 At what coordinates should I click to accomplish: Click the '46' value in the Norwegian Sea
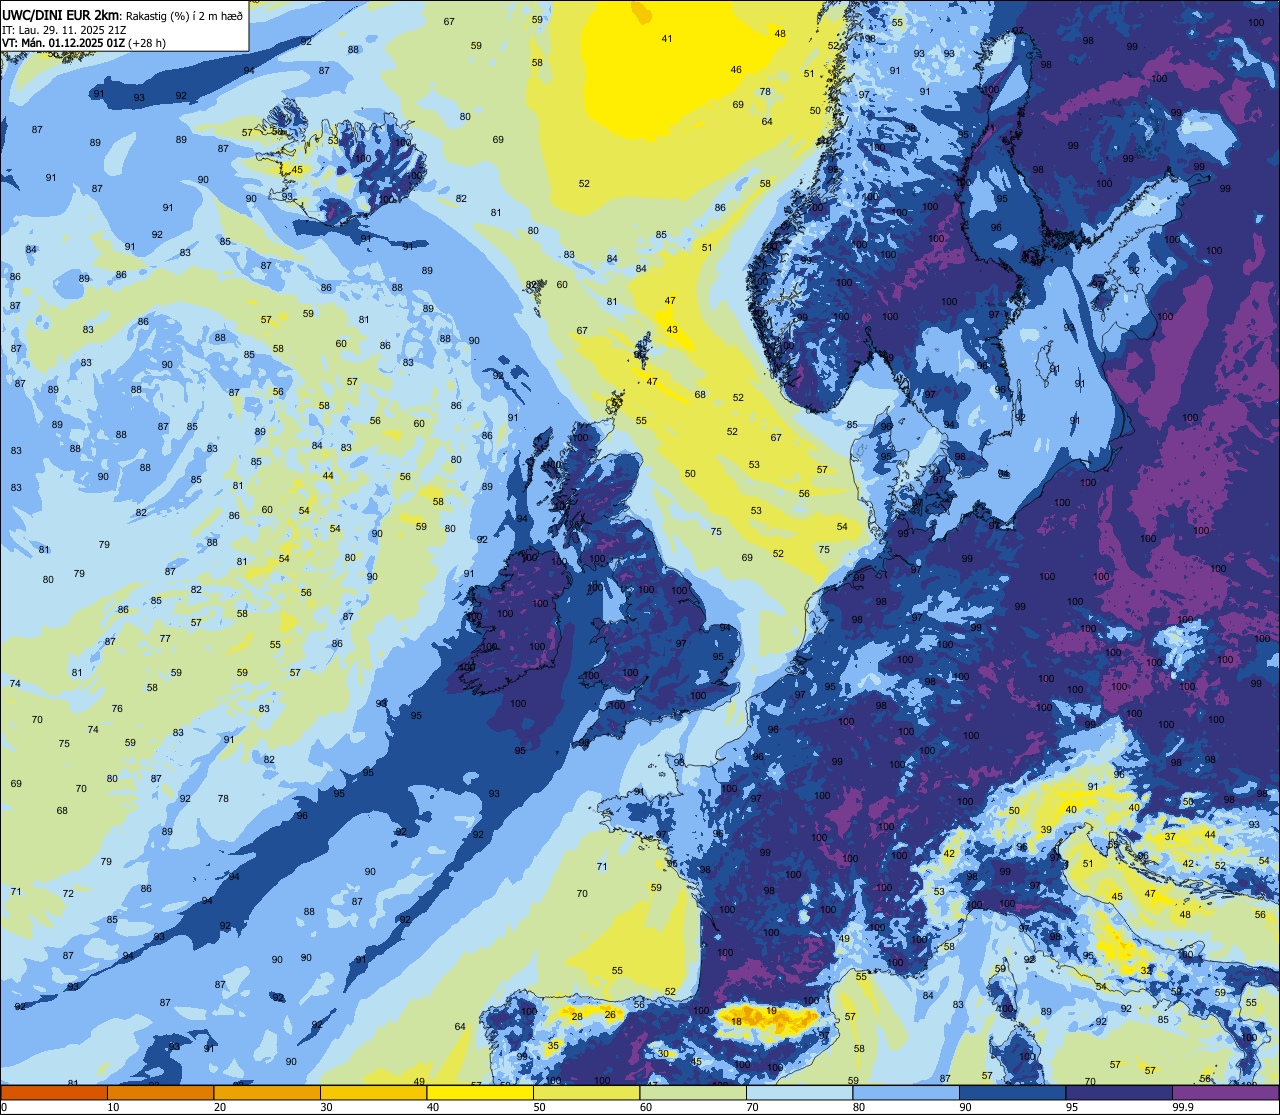(x=736, y=69)
